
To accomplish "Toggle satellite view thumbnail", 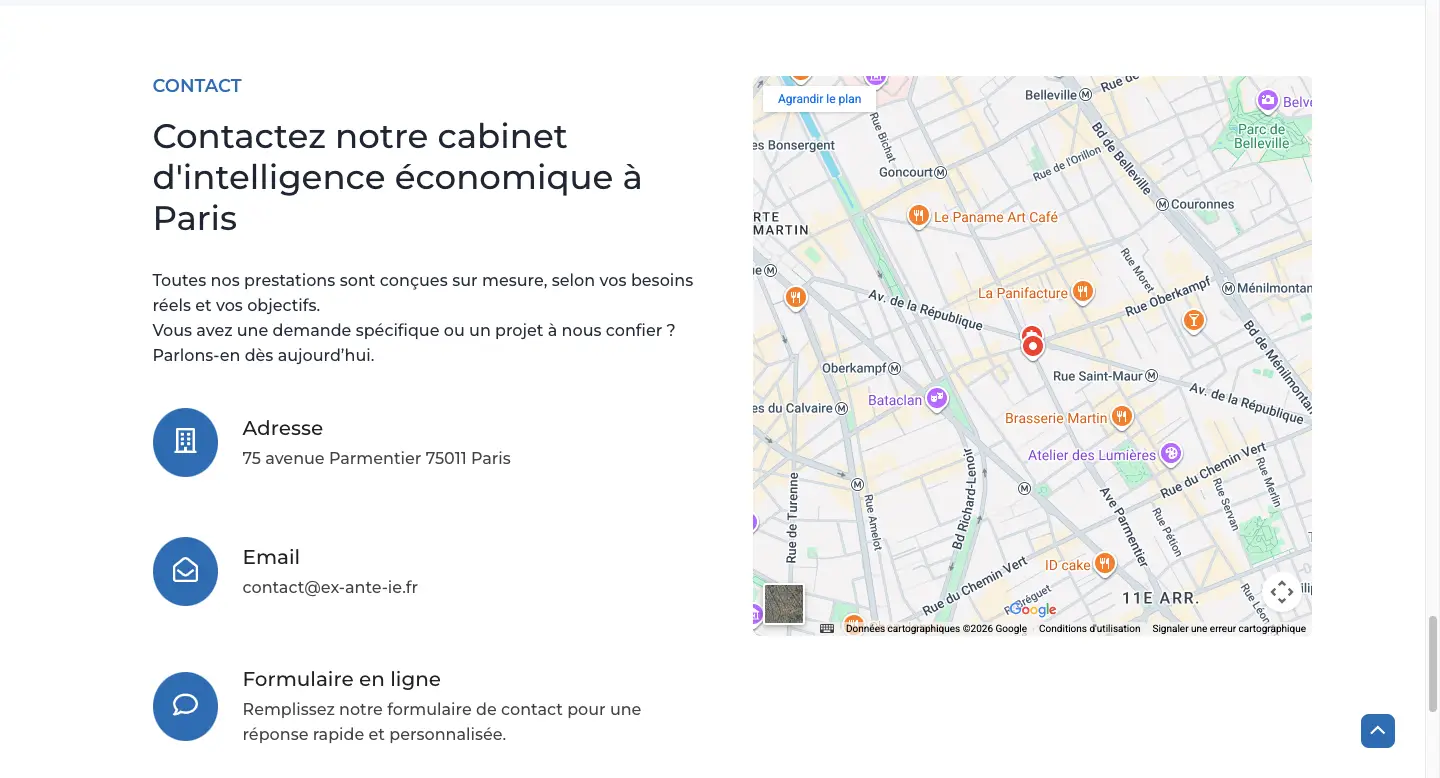I will (x=784, y=604).
